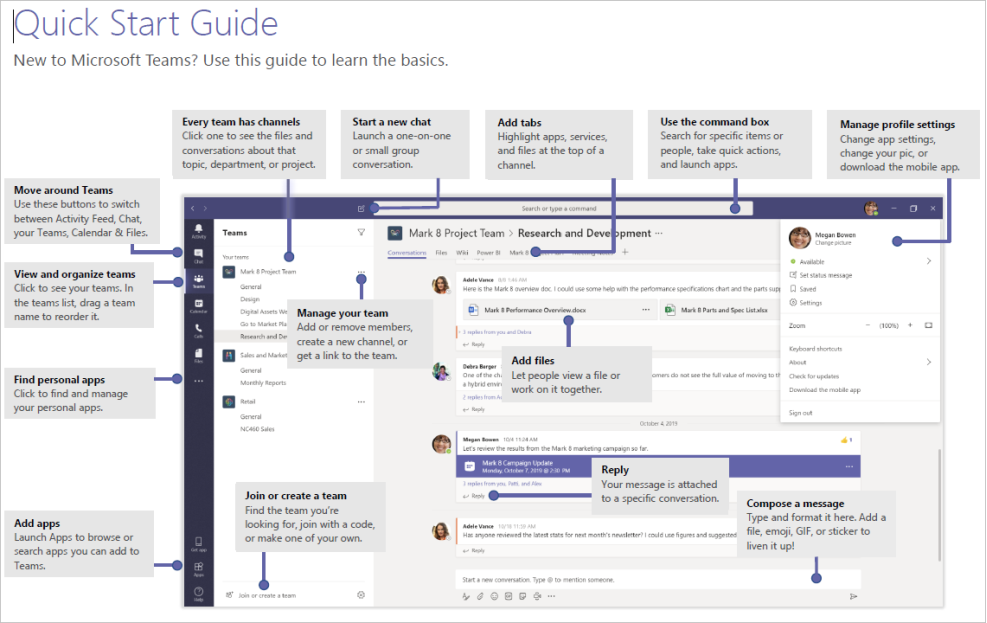Open the manage teams gear icon
The height and width of the screenshot is (623, 987).
tap(361, 595)
